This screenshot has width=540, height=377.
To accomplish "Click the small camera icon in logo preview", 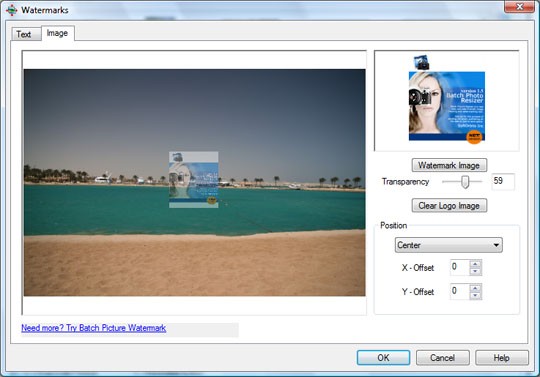I will click(422, 63).
